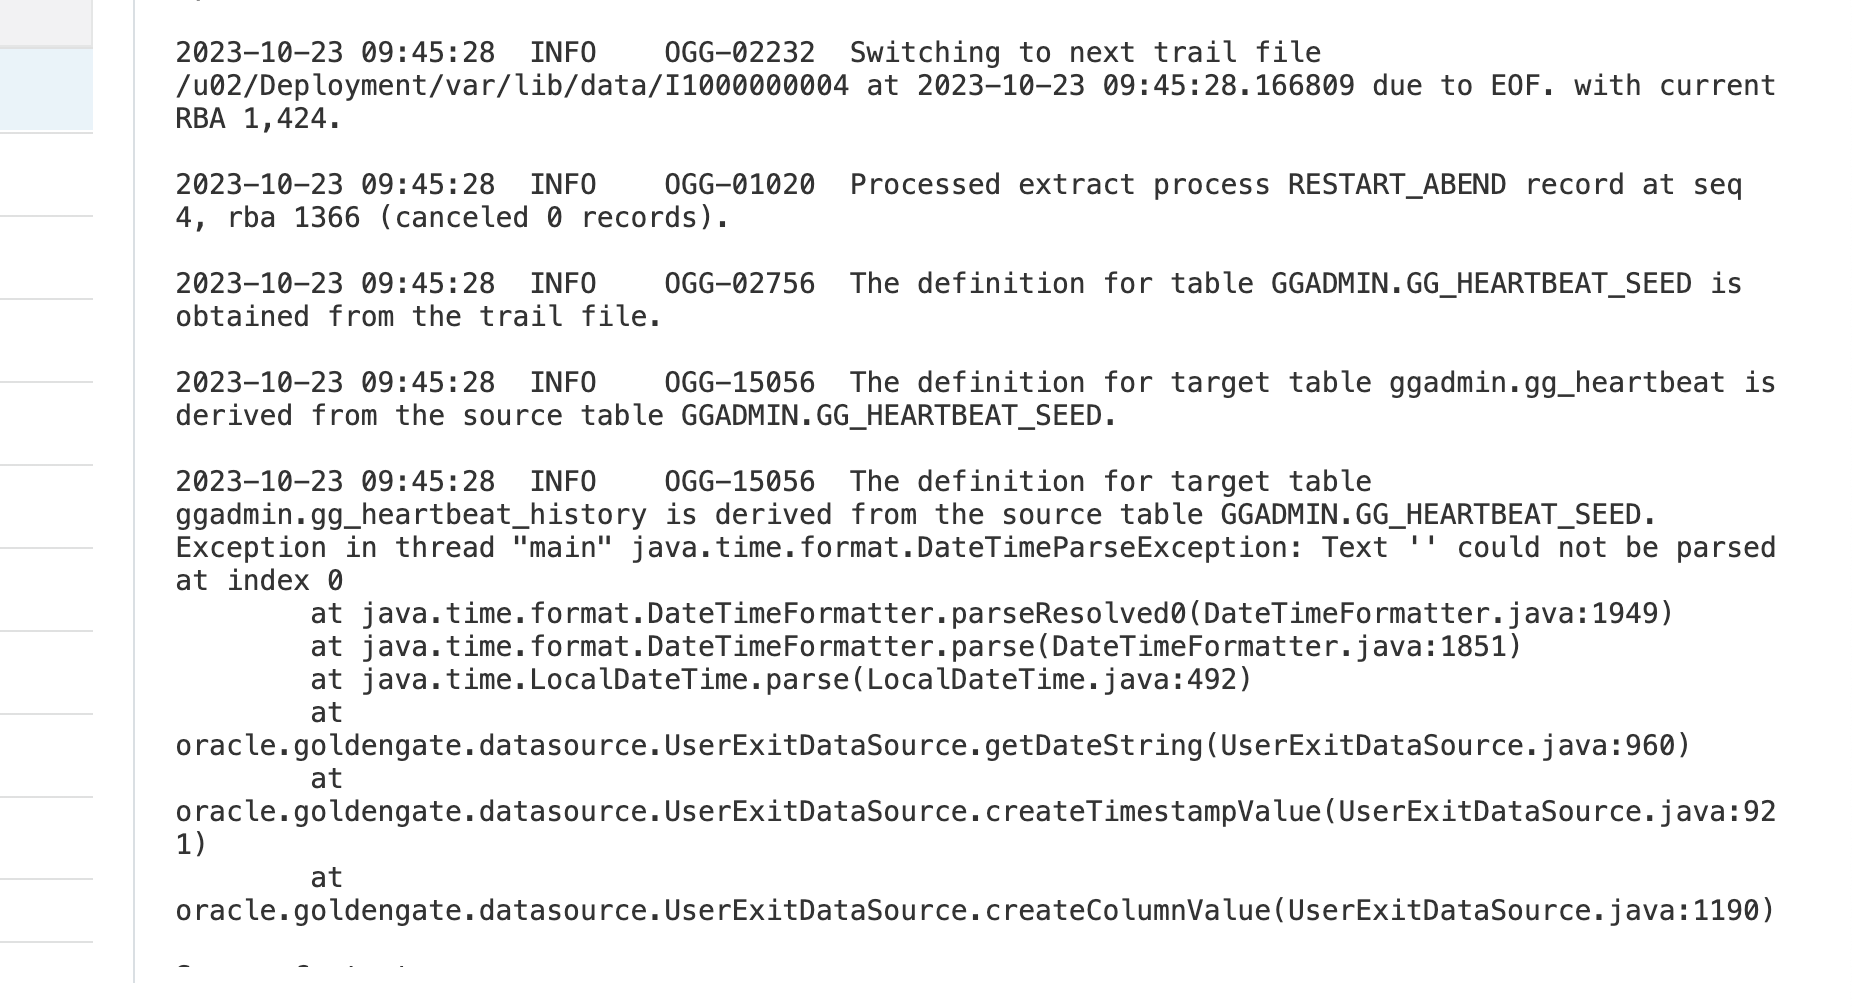Screen dimensions: 1852x1008
Task: Click the table name ggadmin.gg_heartbeat_history
Action: [x=411, y=515]
